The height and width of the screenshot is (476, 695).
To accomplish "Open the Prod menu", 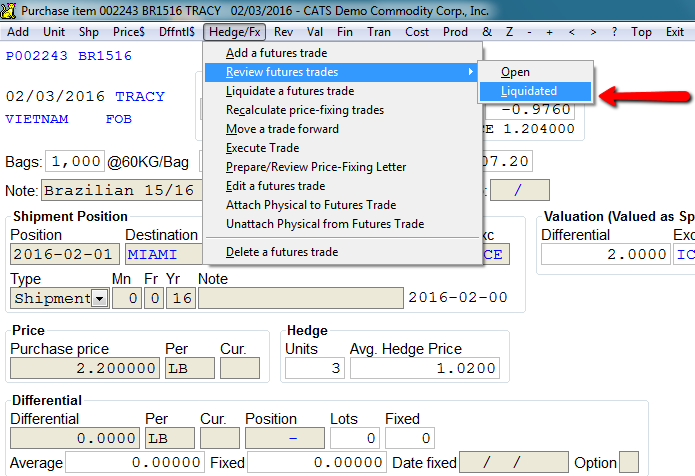I will pos(455,32).
